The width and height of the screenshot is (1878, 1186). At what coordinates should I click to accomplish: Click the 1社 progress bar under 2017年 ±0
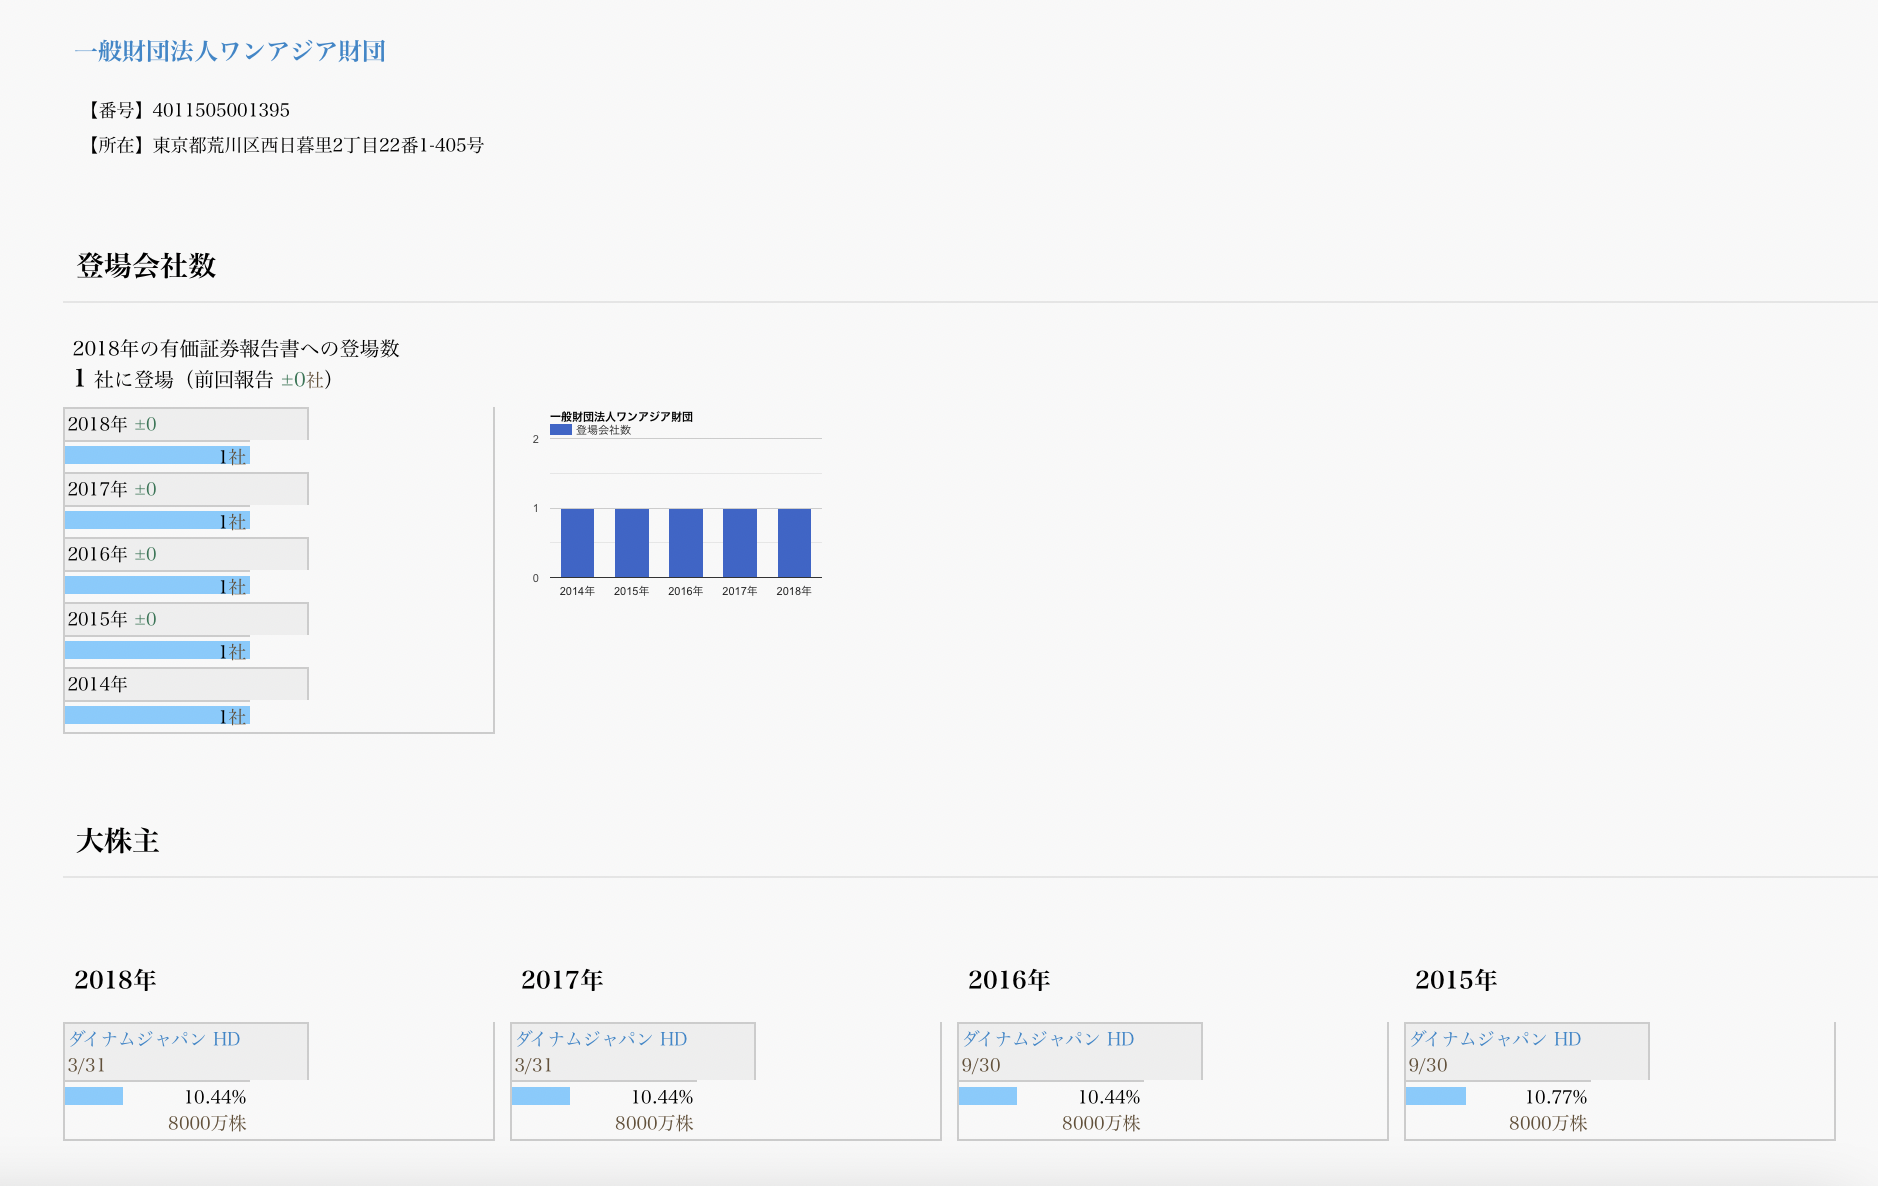click(x=157, y=521)
